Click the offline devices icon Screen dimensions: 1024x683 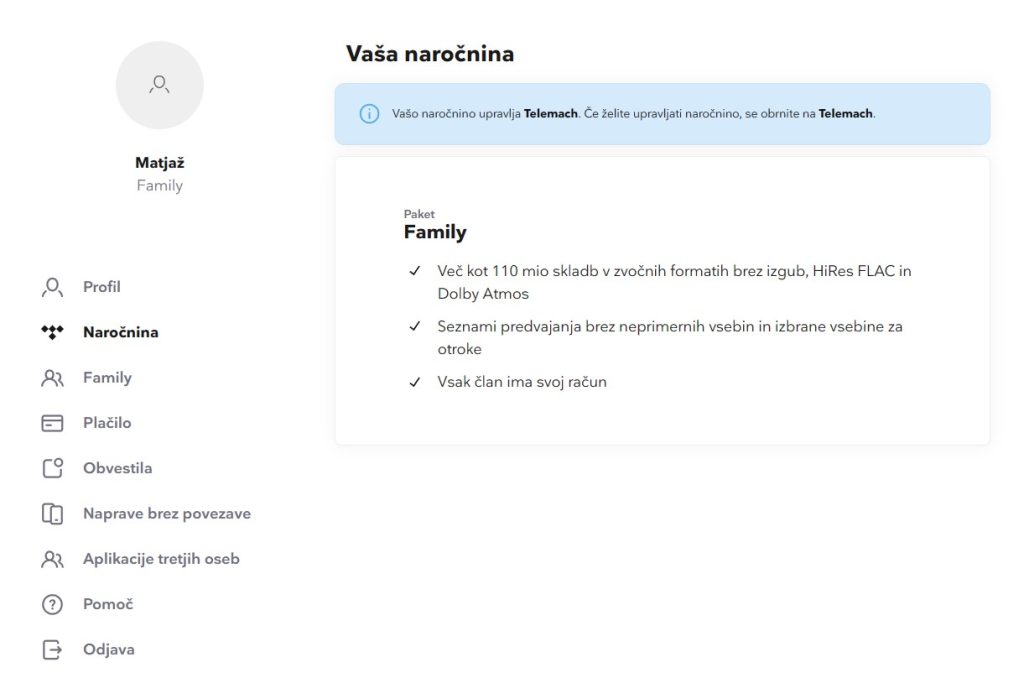tap(52, 514)
